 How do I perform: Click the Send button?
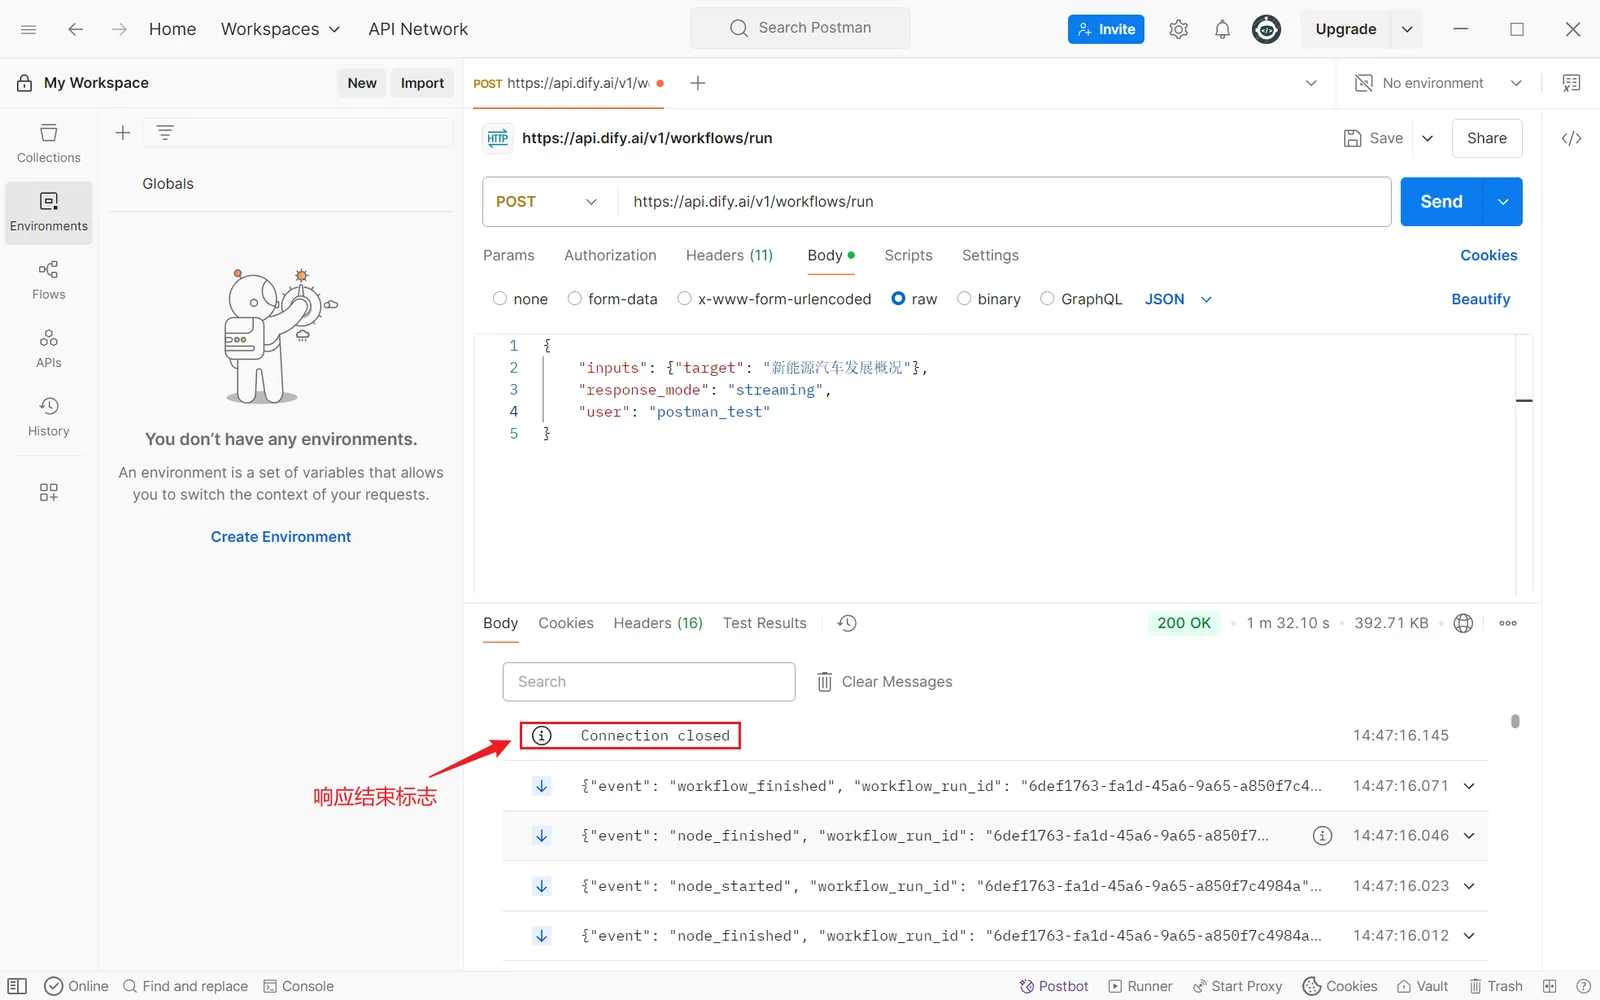(x=1441, y=202)
